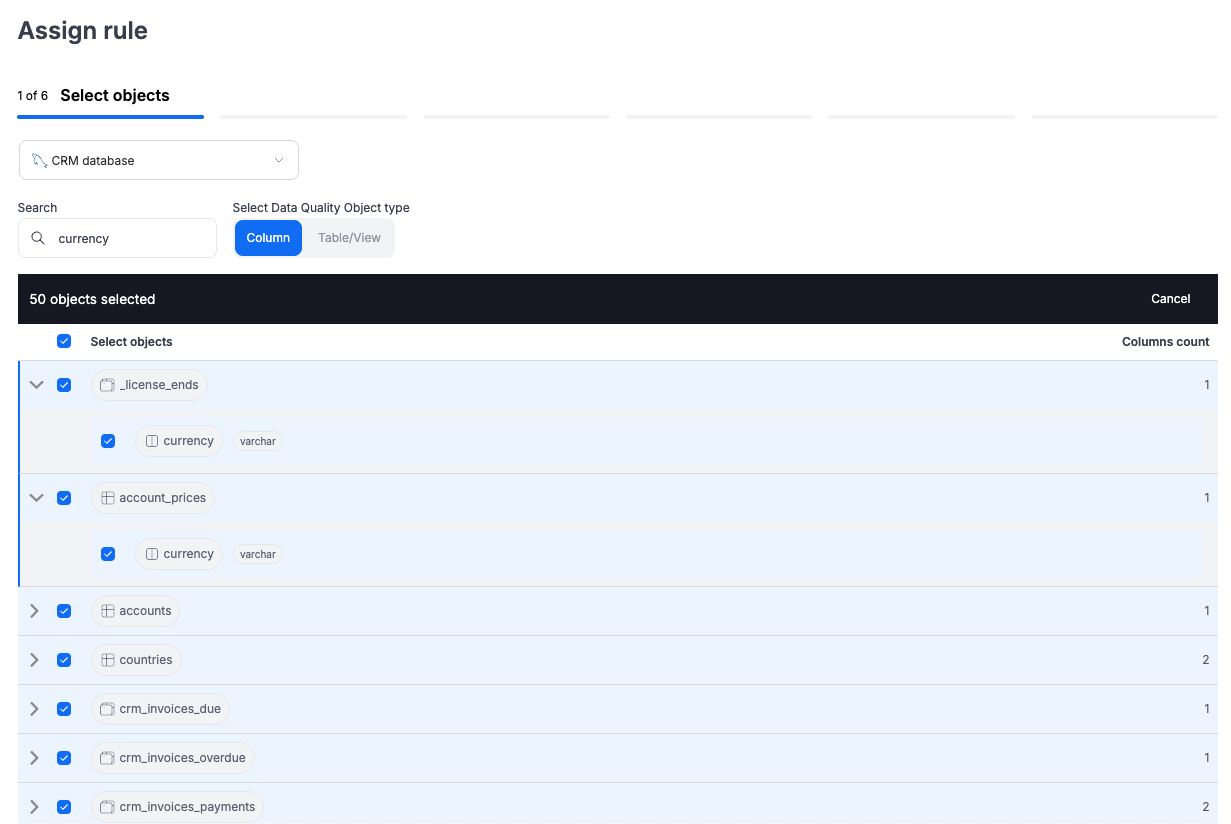Select the Column object type
This screenshot has height=824, width=1231.
[268, 238]
